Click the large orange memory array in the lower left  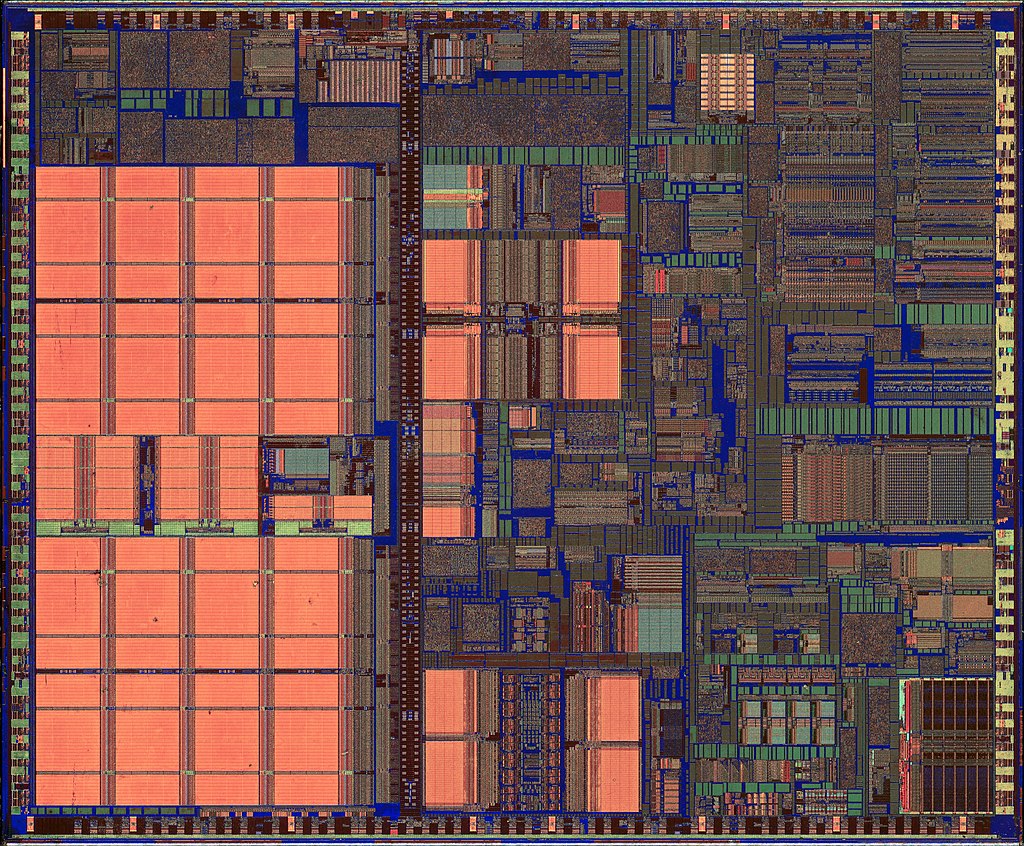point(190,670)
